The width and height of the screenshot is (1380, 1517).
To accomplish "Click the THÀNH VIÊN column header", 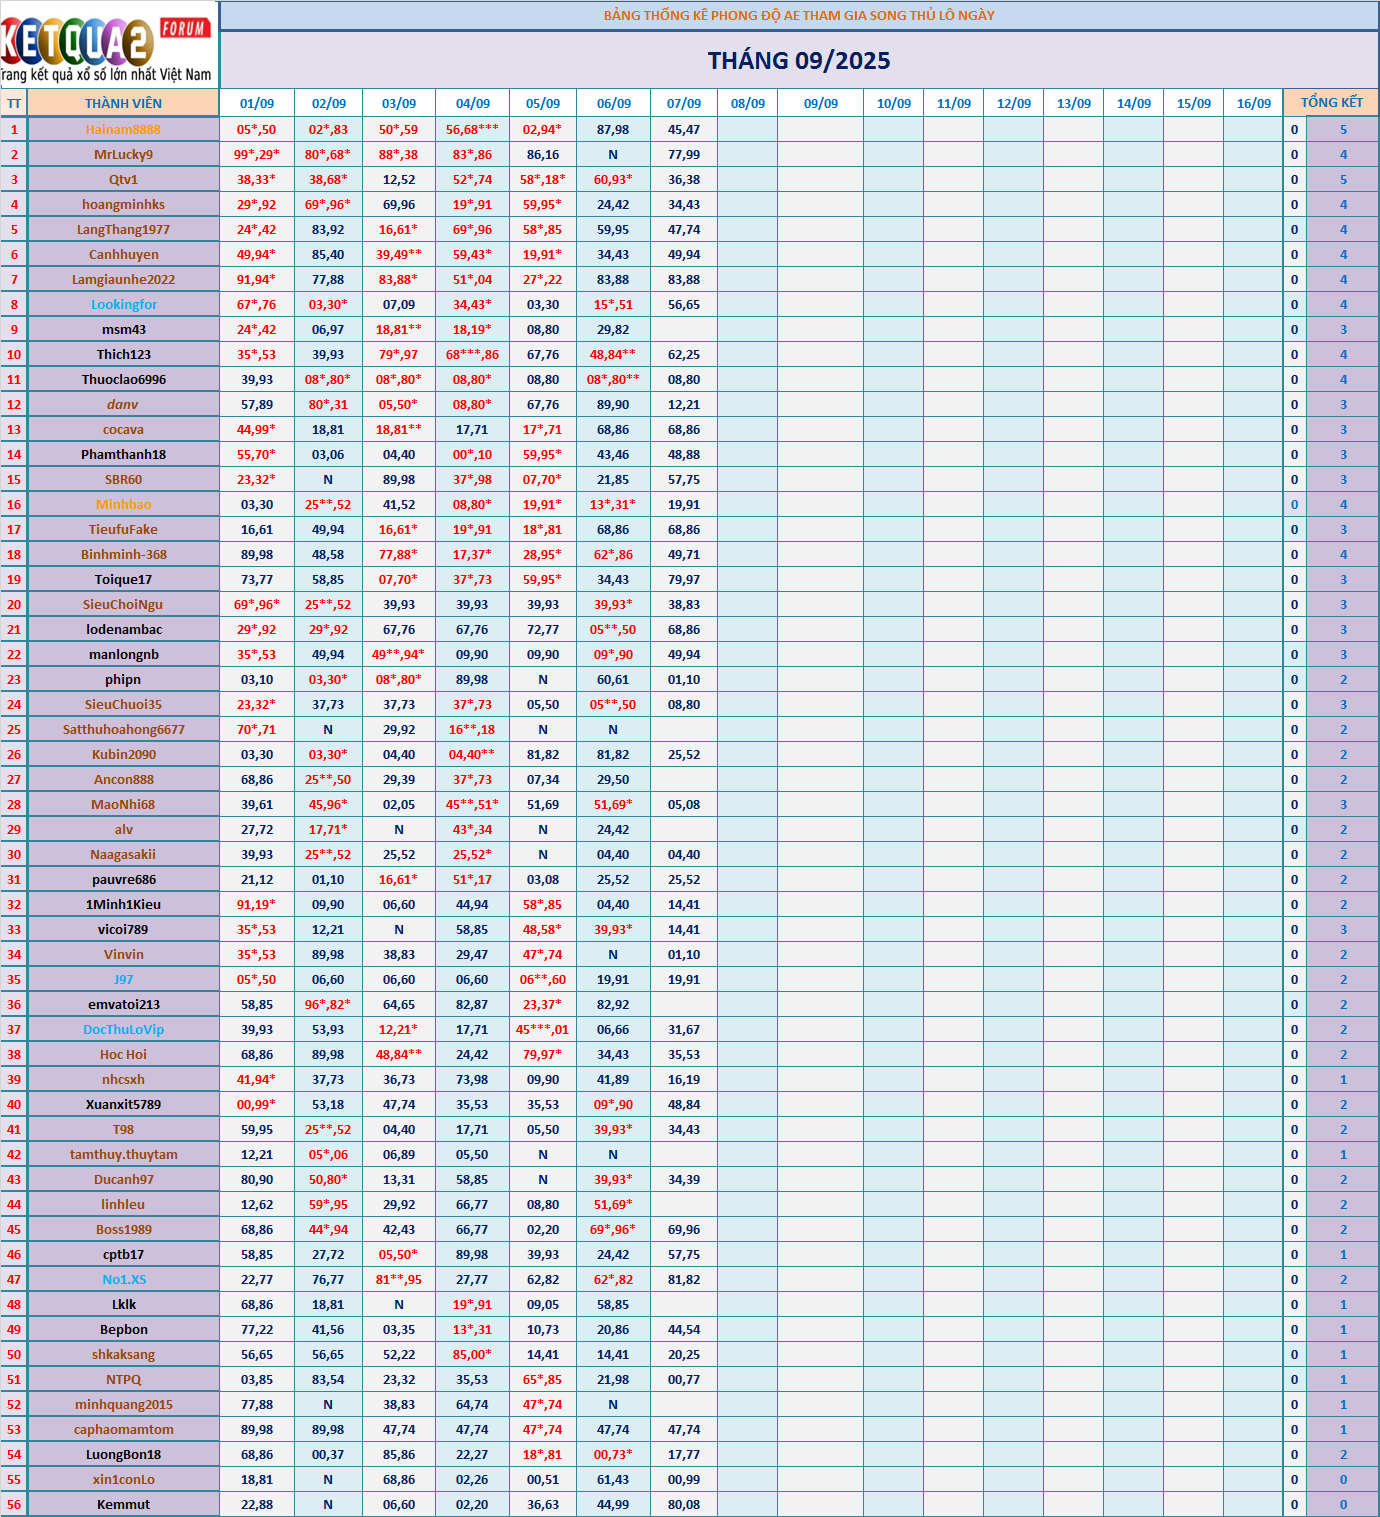I will pyautogui.click(x=123, y=103).
